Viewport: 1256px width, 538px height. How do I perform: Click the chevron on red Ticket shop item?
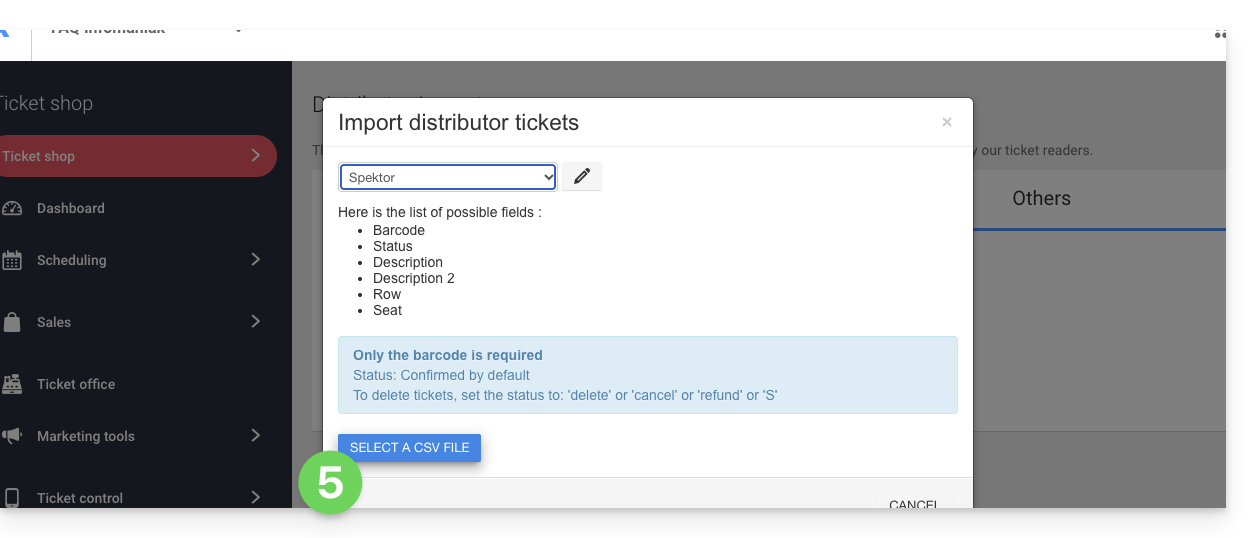pyautogui.click(x=255, y=156)
